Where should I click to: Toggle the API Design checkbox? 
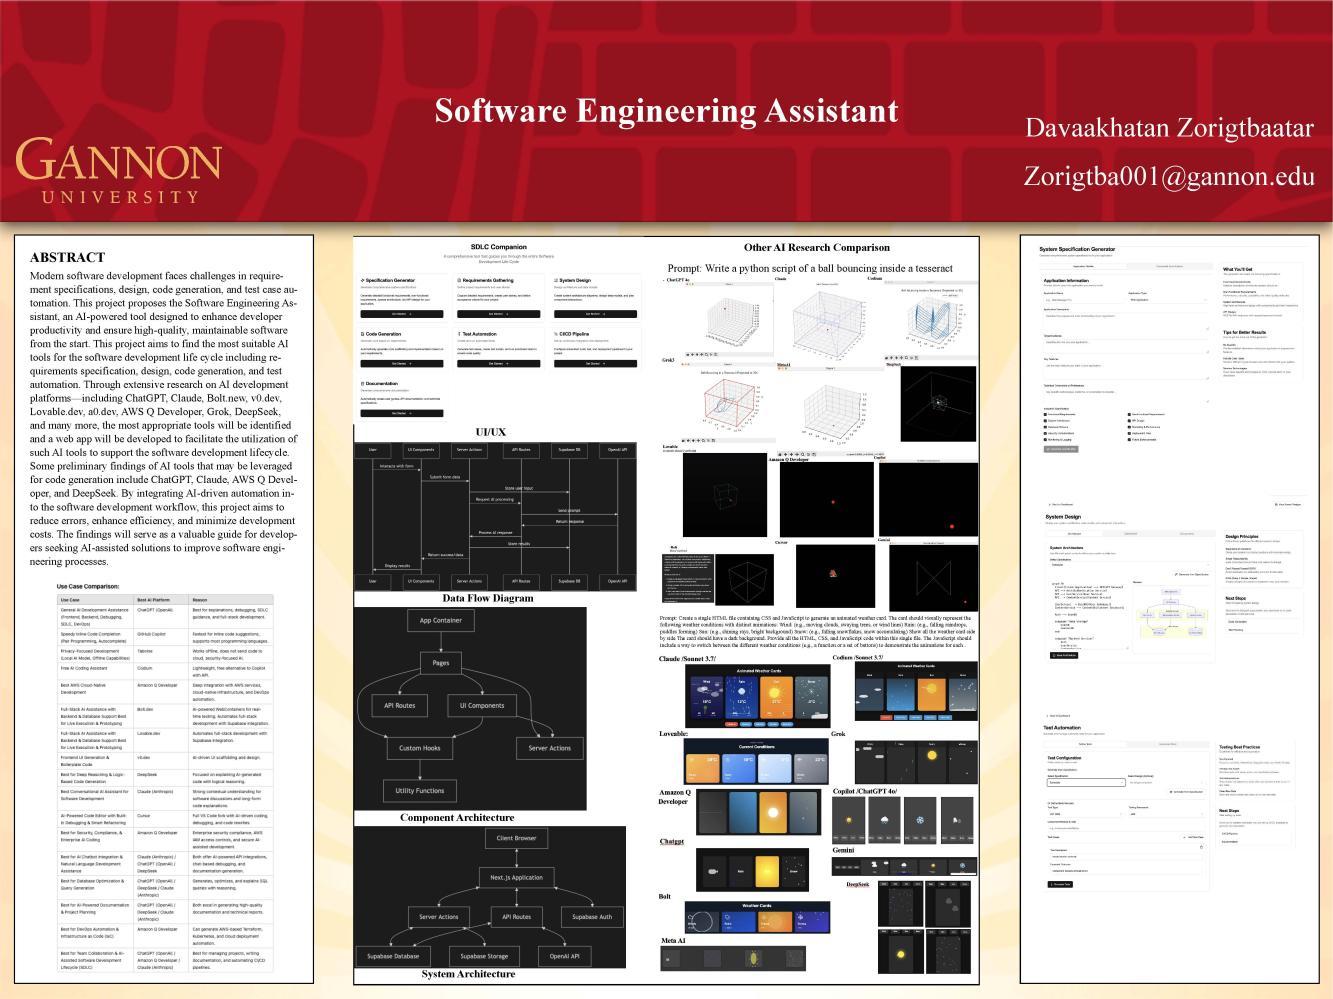point(1130,421)
